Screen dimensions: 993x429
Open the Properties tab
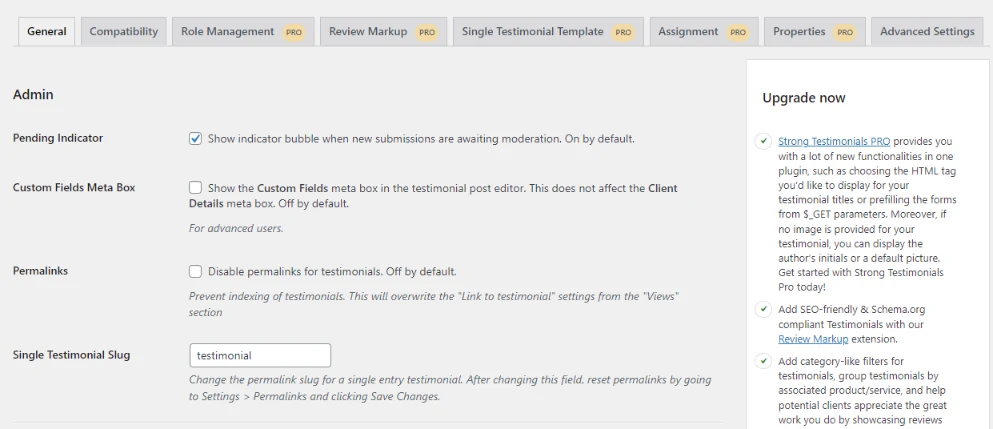click(x=814, y=31)
